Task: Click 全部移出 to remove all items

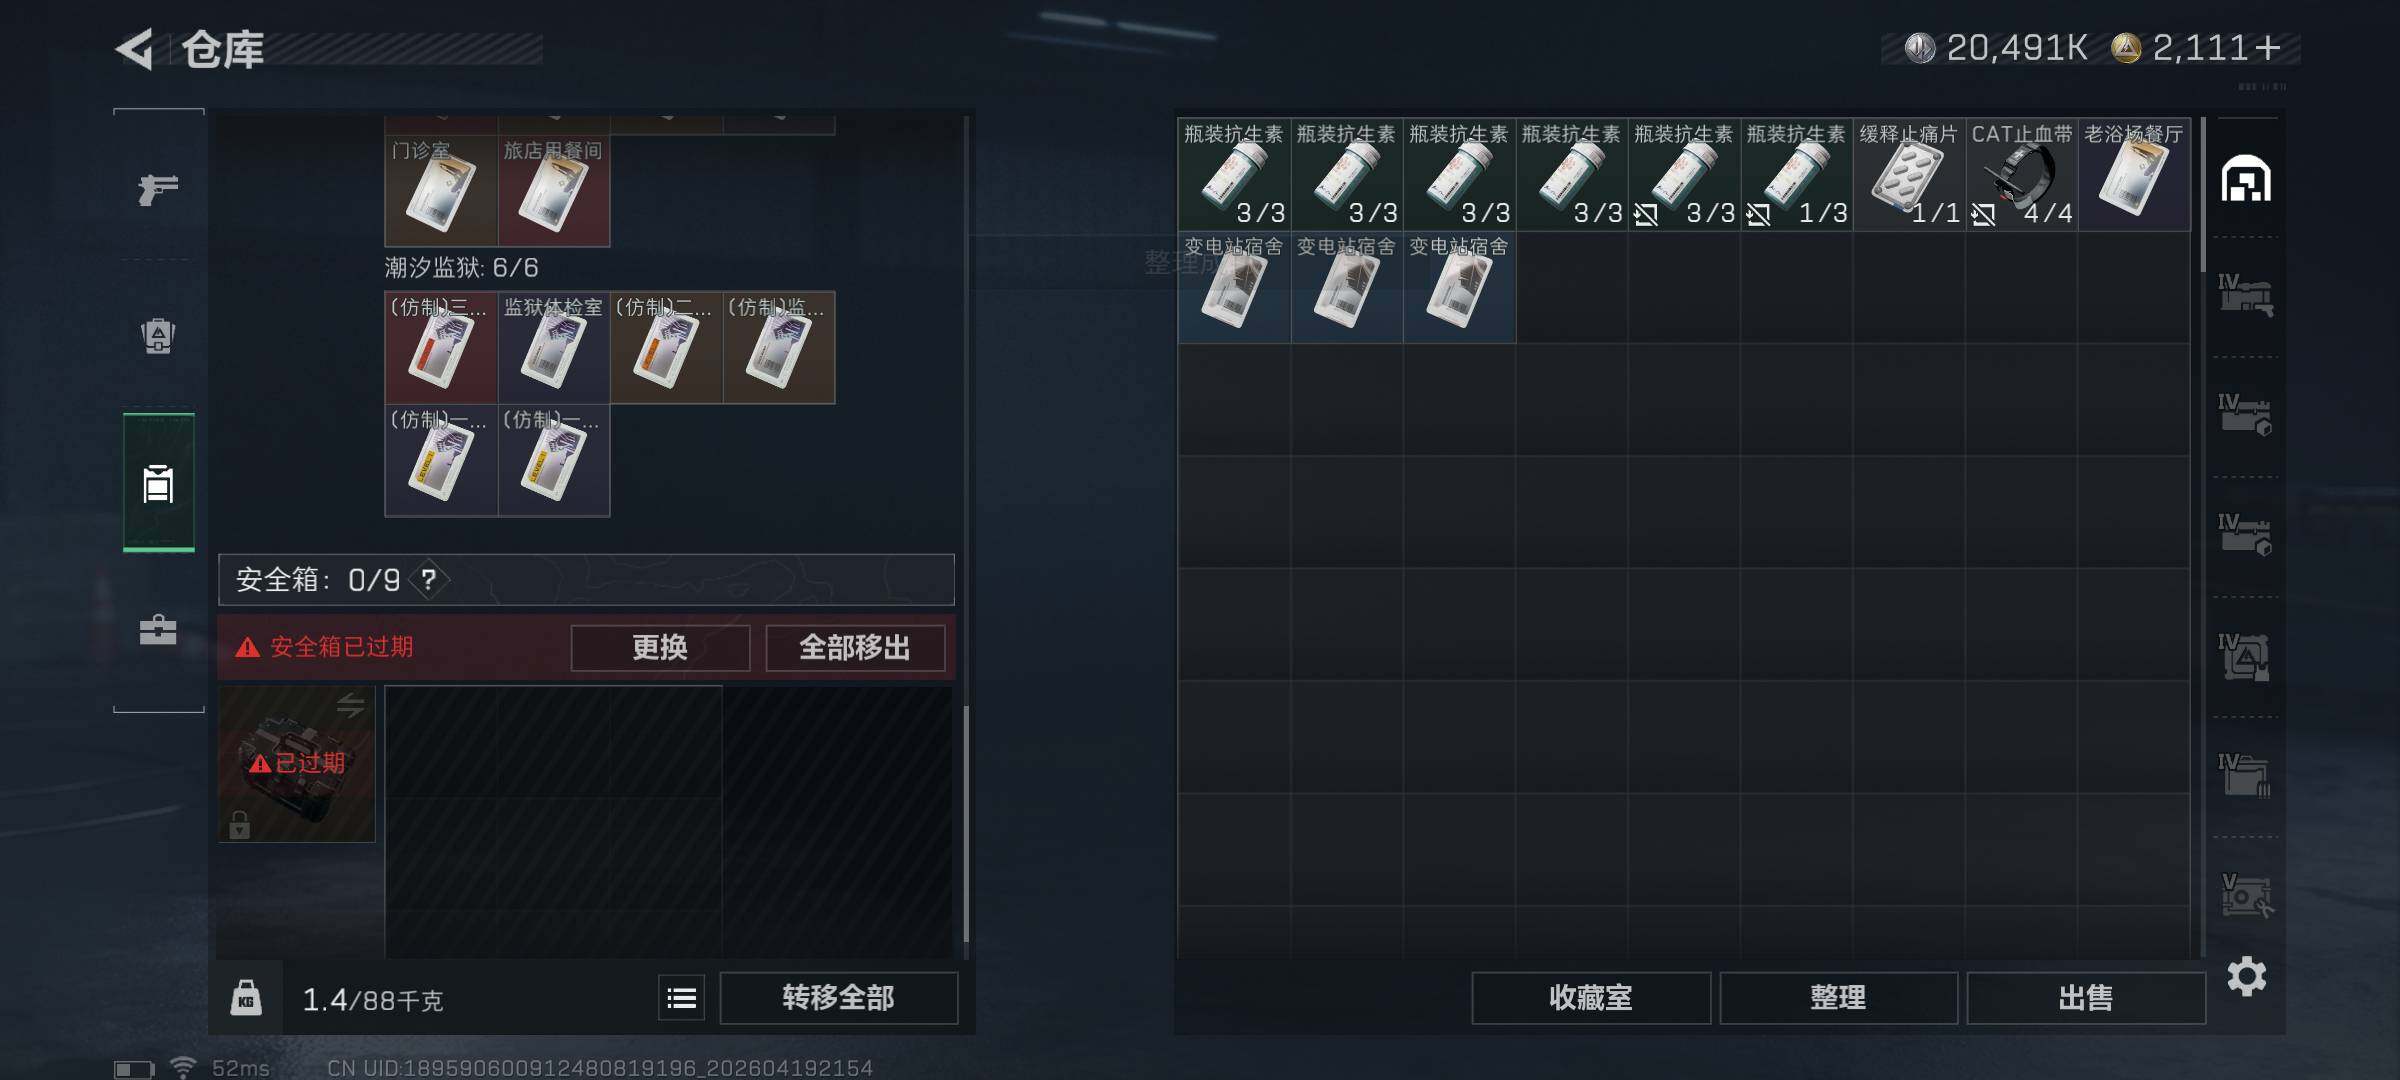Action: click(855, 648)
